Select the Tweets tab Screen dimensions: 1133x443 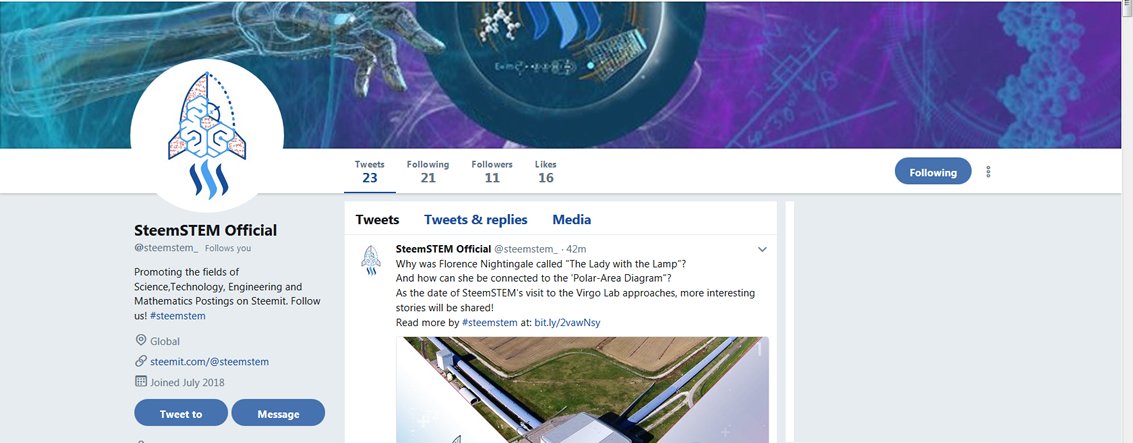tap(377, 220)
